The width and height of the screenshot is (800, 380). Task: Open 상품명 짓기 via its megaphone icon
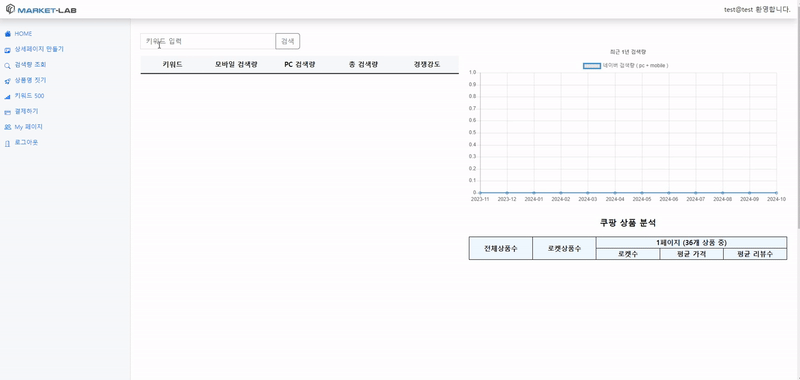click(7, 81)
